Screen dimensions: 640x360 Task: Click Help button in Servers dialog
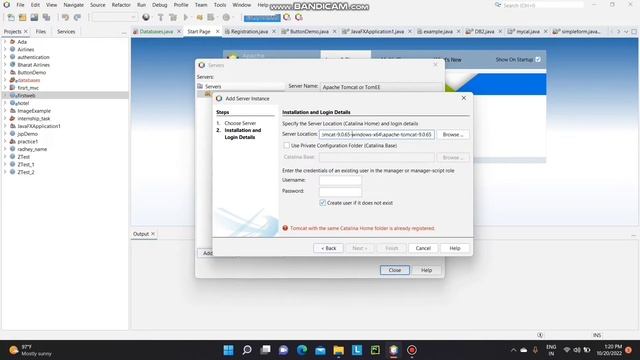pos(427,270)
